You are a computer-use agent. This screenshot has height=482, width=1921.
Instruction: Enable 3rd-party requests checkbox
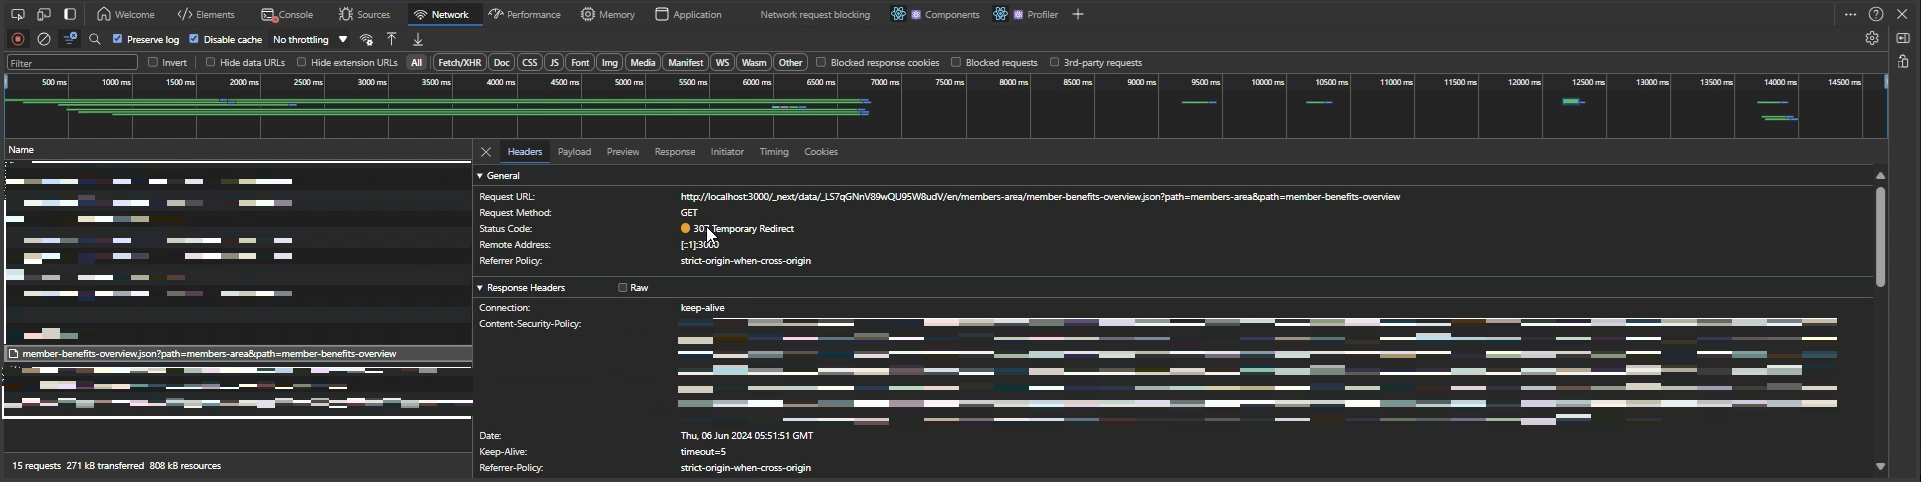coord(1054,62)
